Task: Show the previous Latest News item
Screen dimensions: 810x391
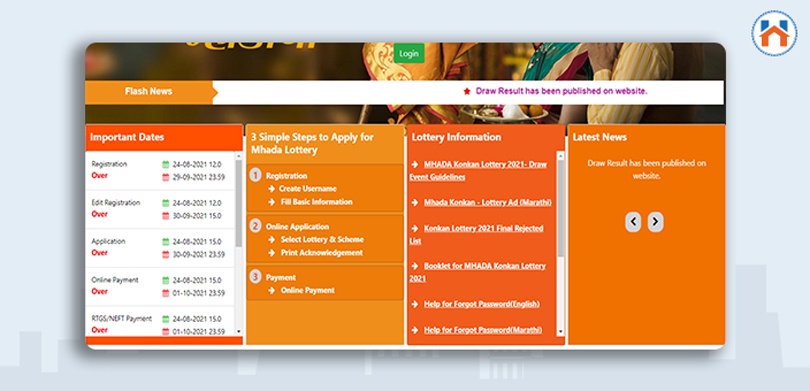Action: pos(633,222)
